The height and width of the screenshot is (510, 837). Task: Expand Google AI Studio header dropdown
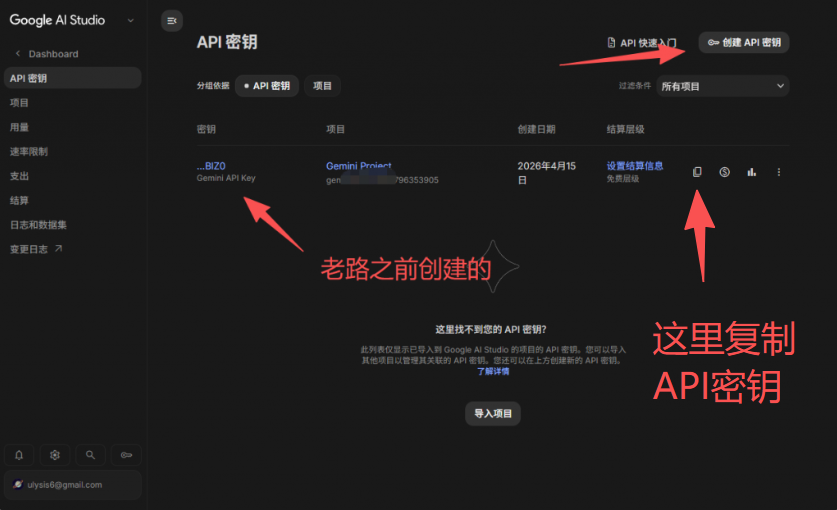130,20
